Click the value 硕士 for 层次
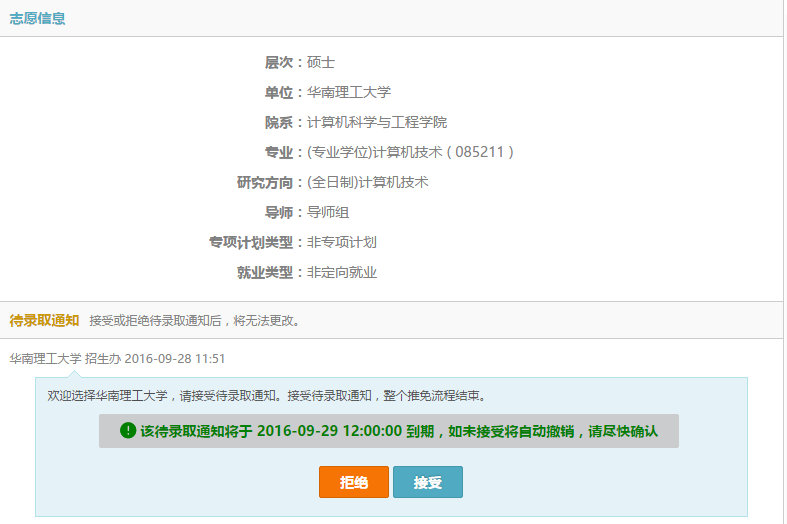This screenshot has height=524, width=787. click(321, 62)
